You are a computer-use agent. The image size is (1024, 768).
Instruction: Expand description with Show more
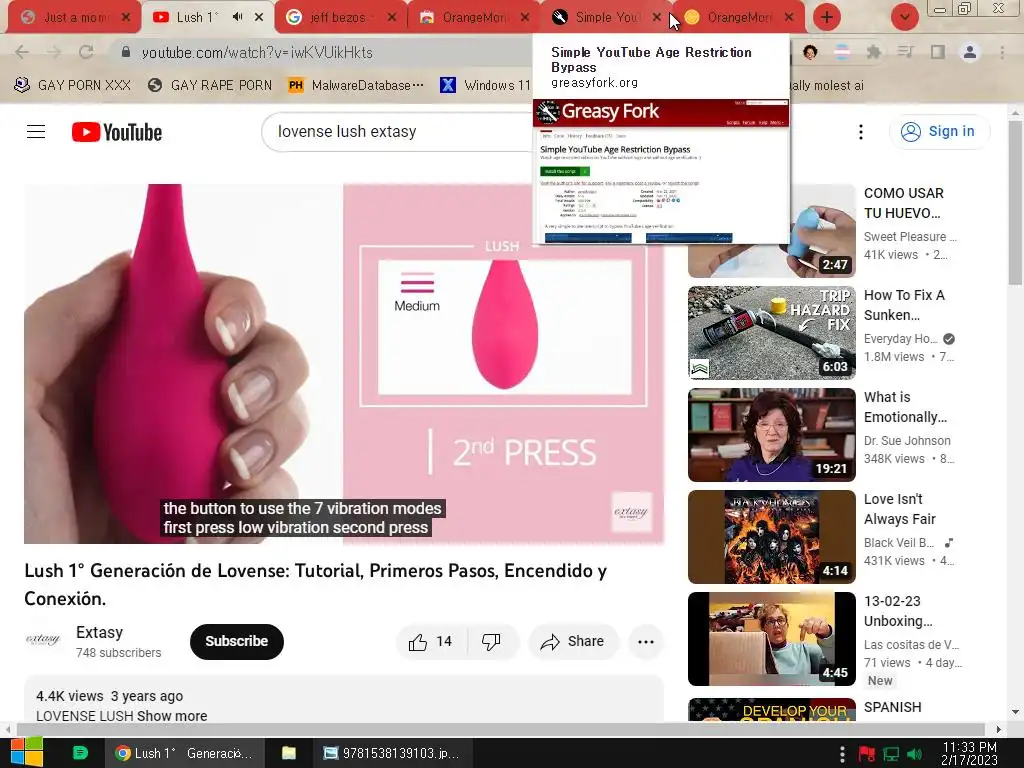click(x=172, y=716)
